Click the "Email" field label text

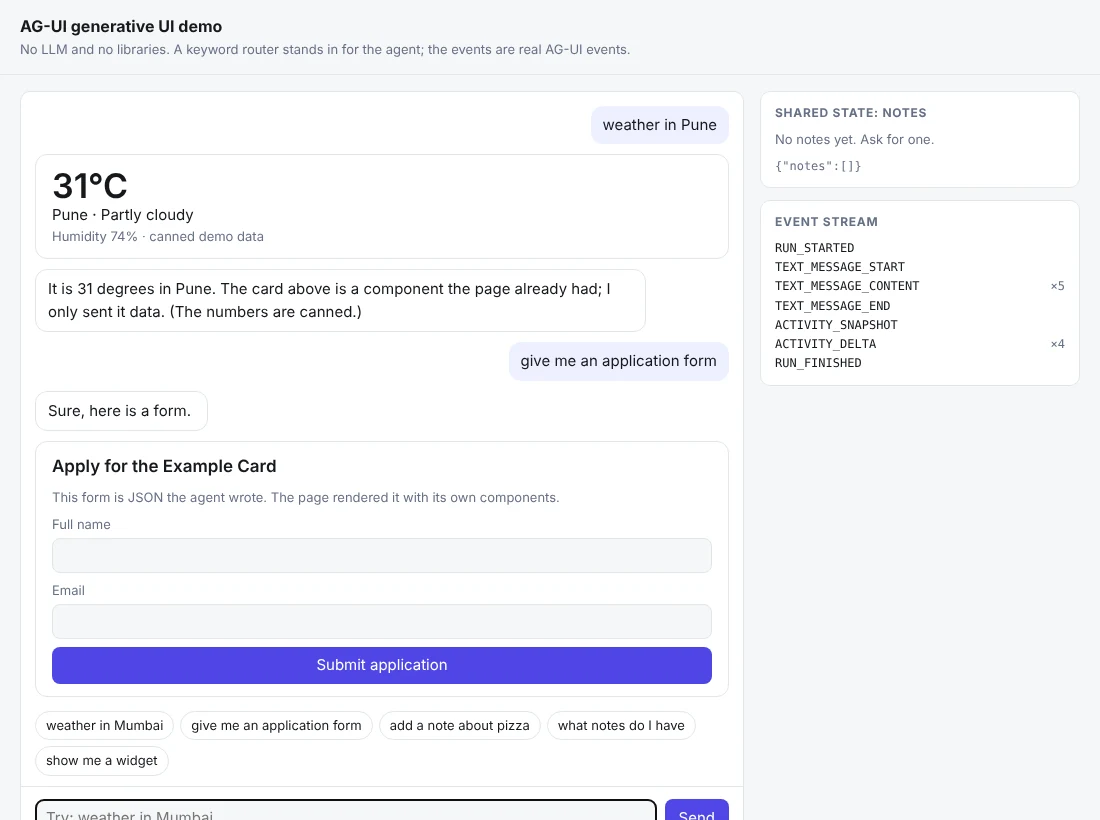68,591
